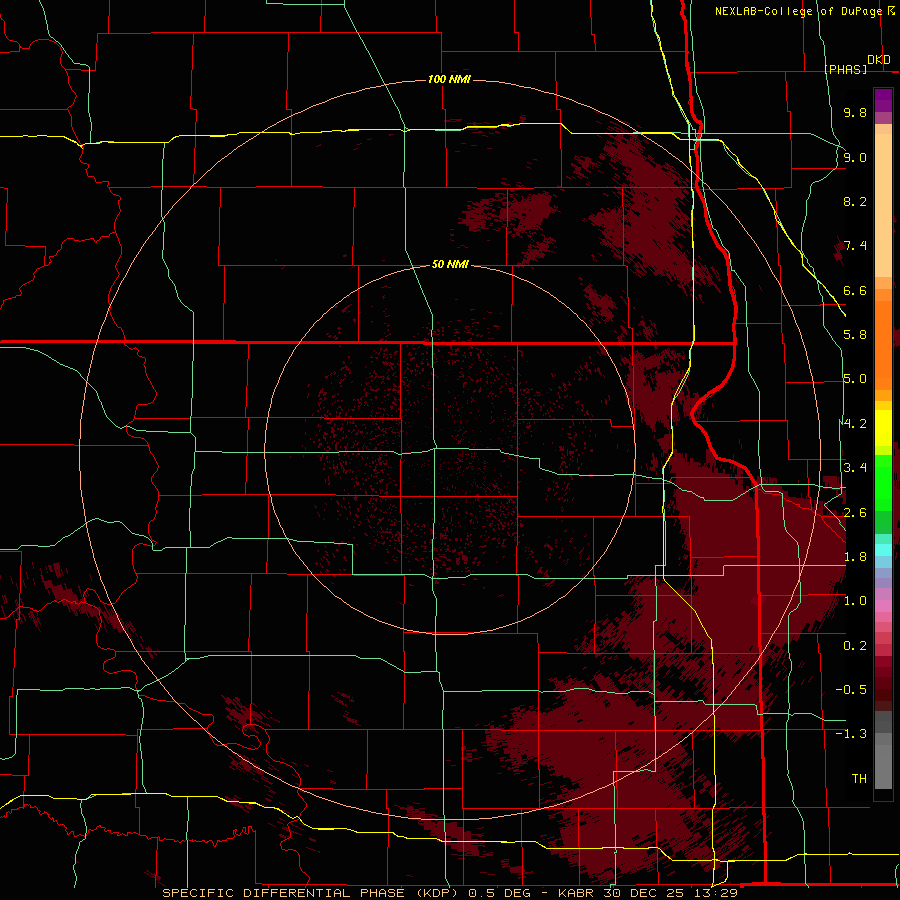Click the -0.5 legend value
The image size is (900, 900).
(x=851, y=689)
